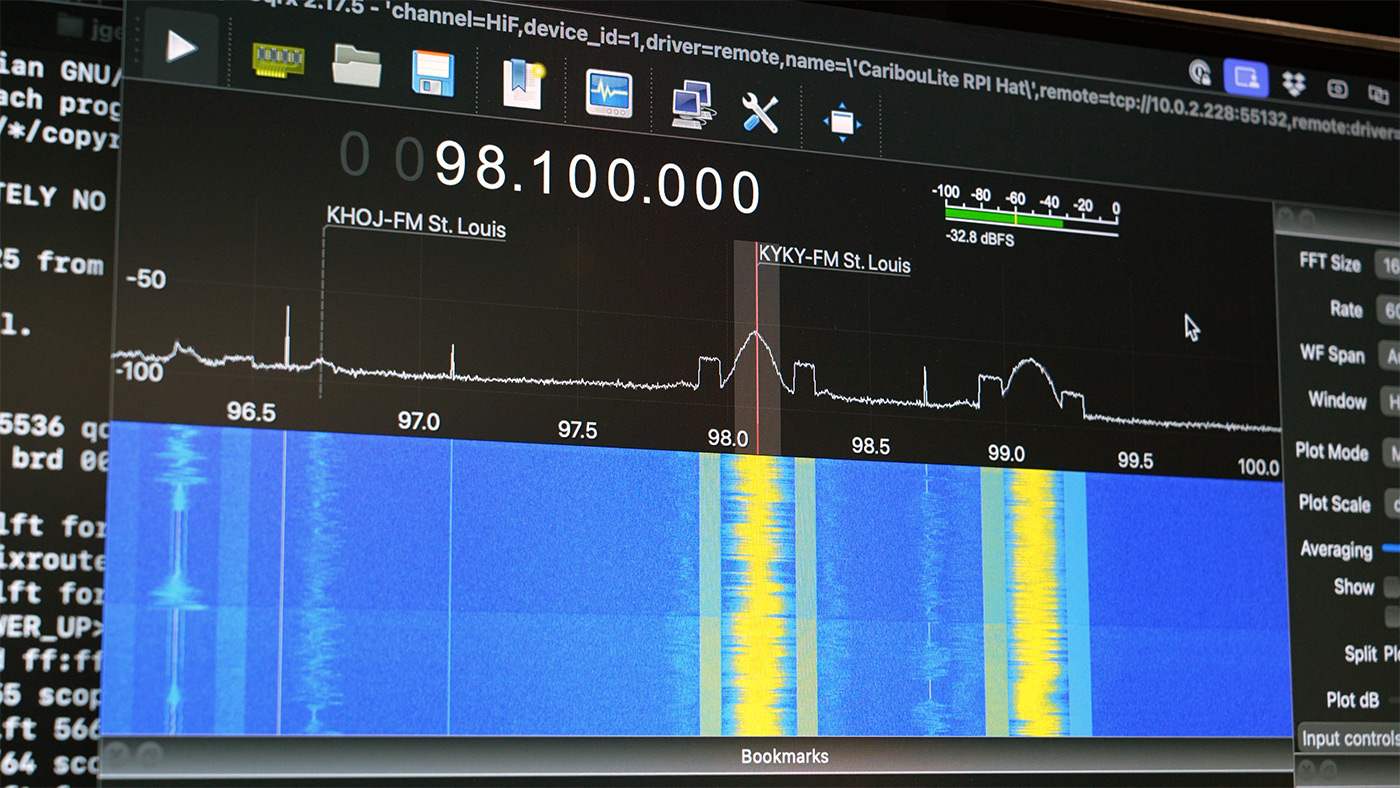
Task: Adjust the Averaging slider
Action: (1391, 548)
